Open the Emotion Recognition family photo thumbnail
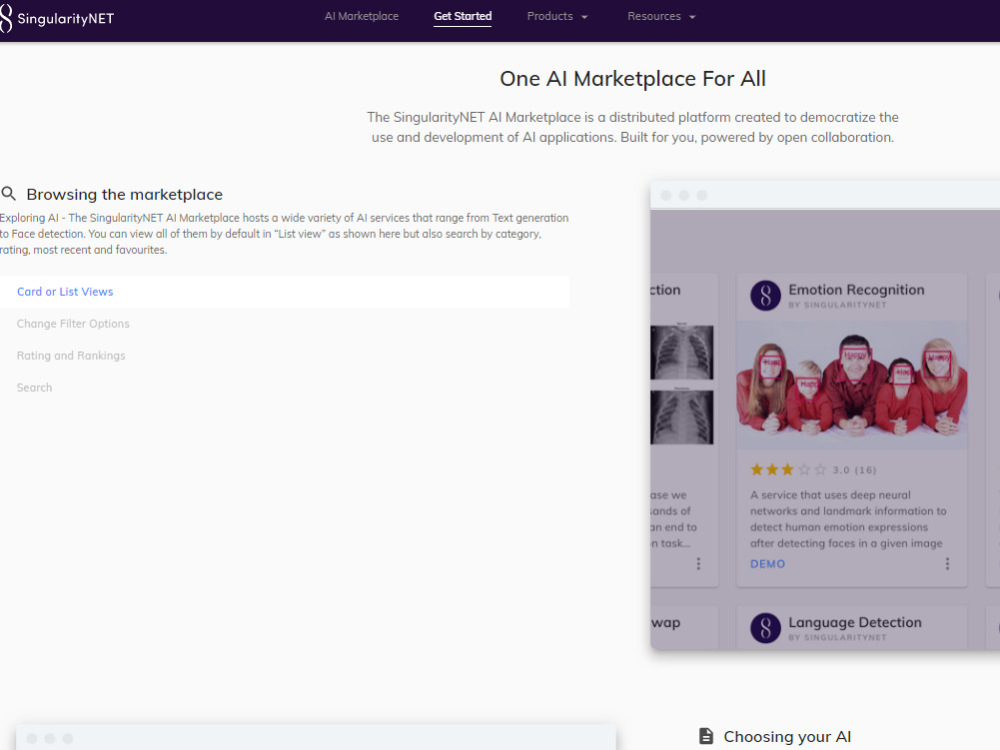This screenshot has height=750, width=1000. (851, 385)
